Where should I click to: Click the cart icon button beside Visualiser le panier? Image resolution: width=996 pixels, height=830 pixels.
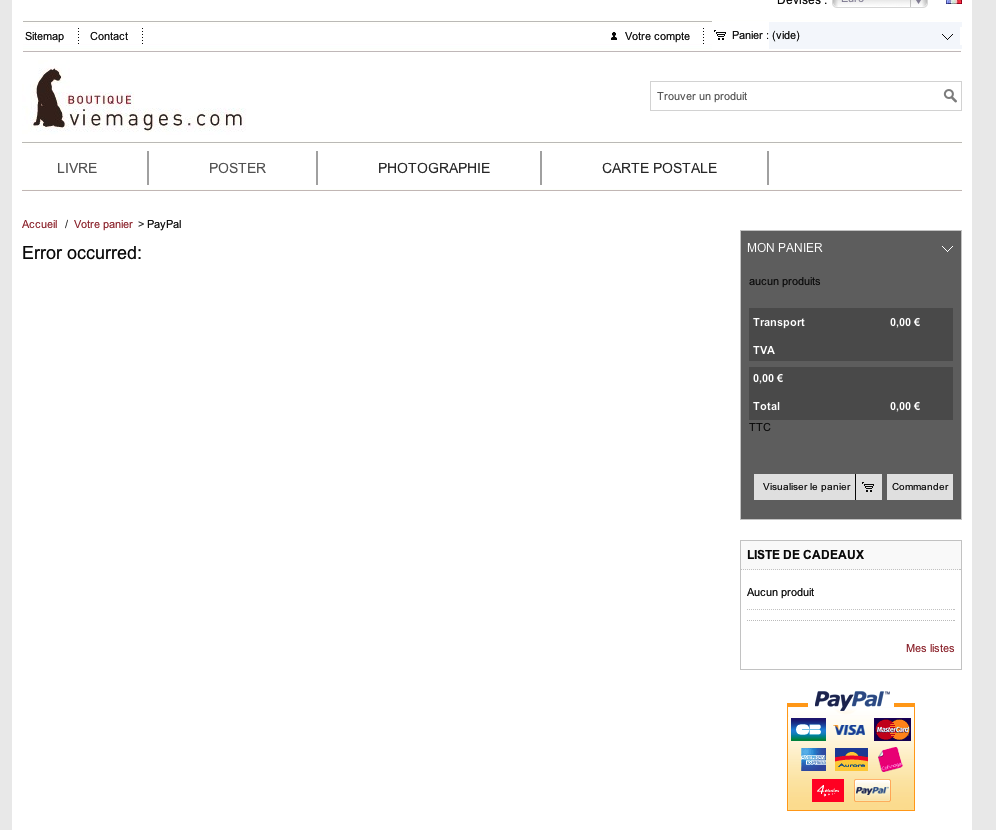pos(868,487)
